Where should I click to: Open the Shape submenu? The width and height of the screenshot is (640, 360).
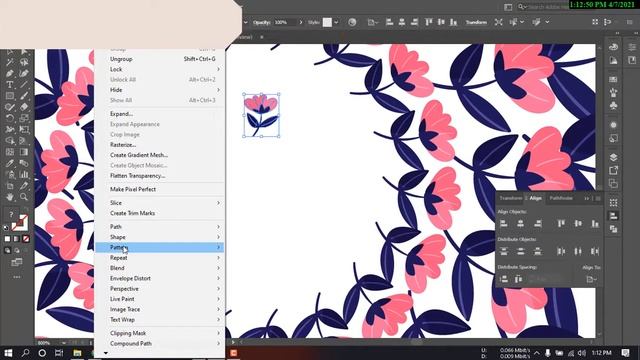point(160,237)
